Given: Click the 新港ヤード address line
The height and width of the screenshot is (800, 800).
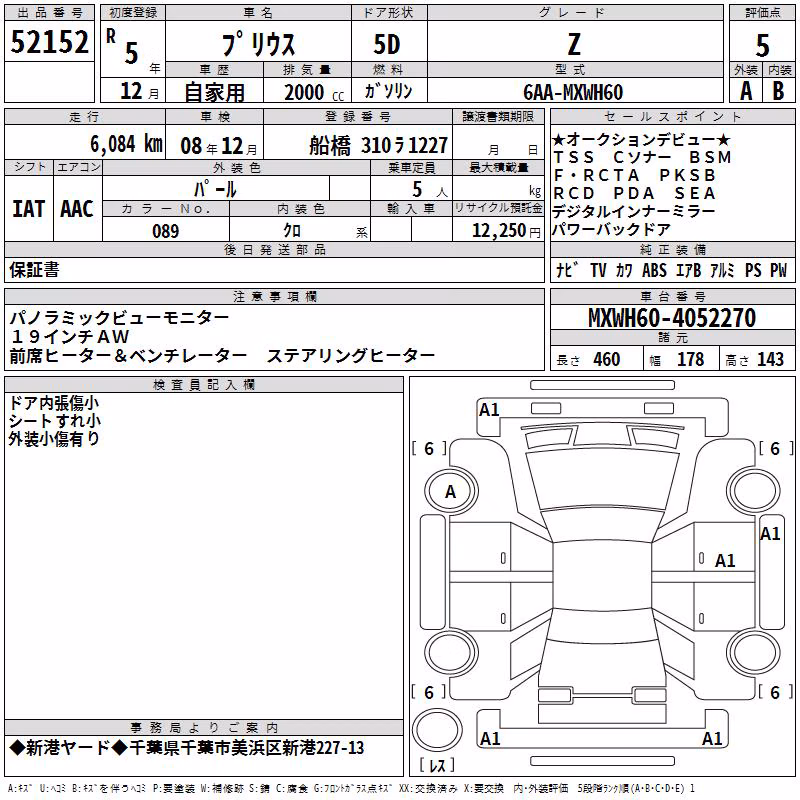Looking at the screenshot, I should (187, 748).
